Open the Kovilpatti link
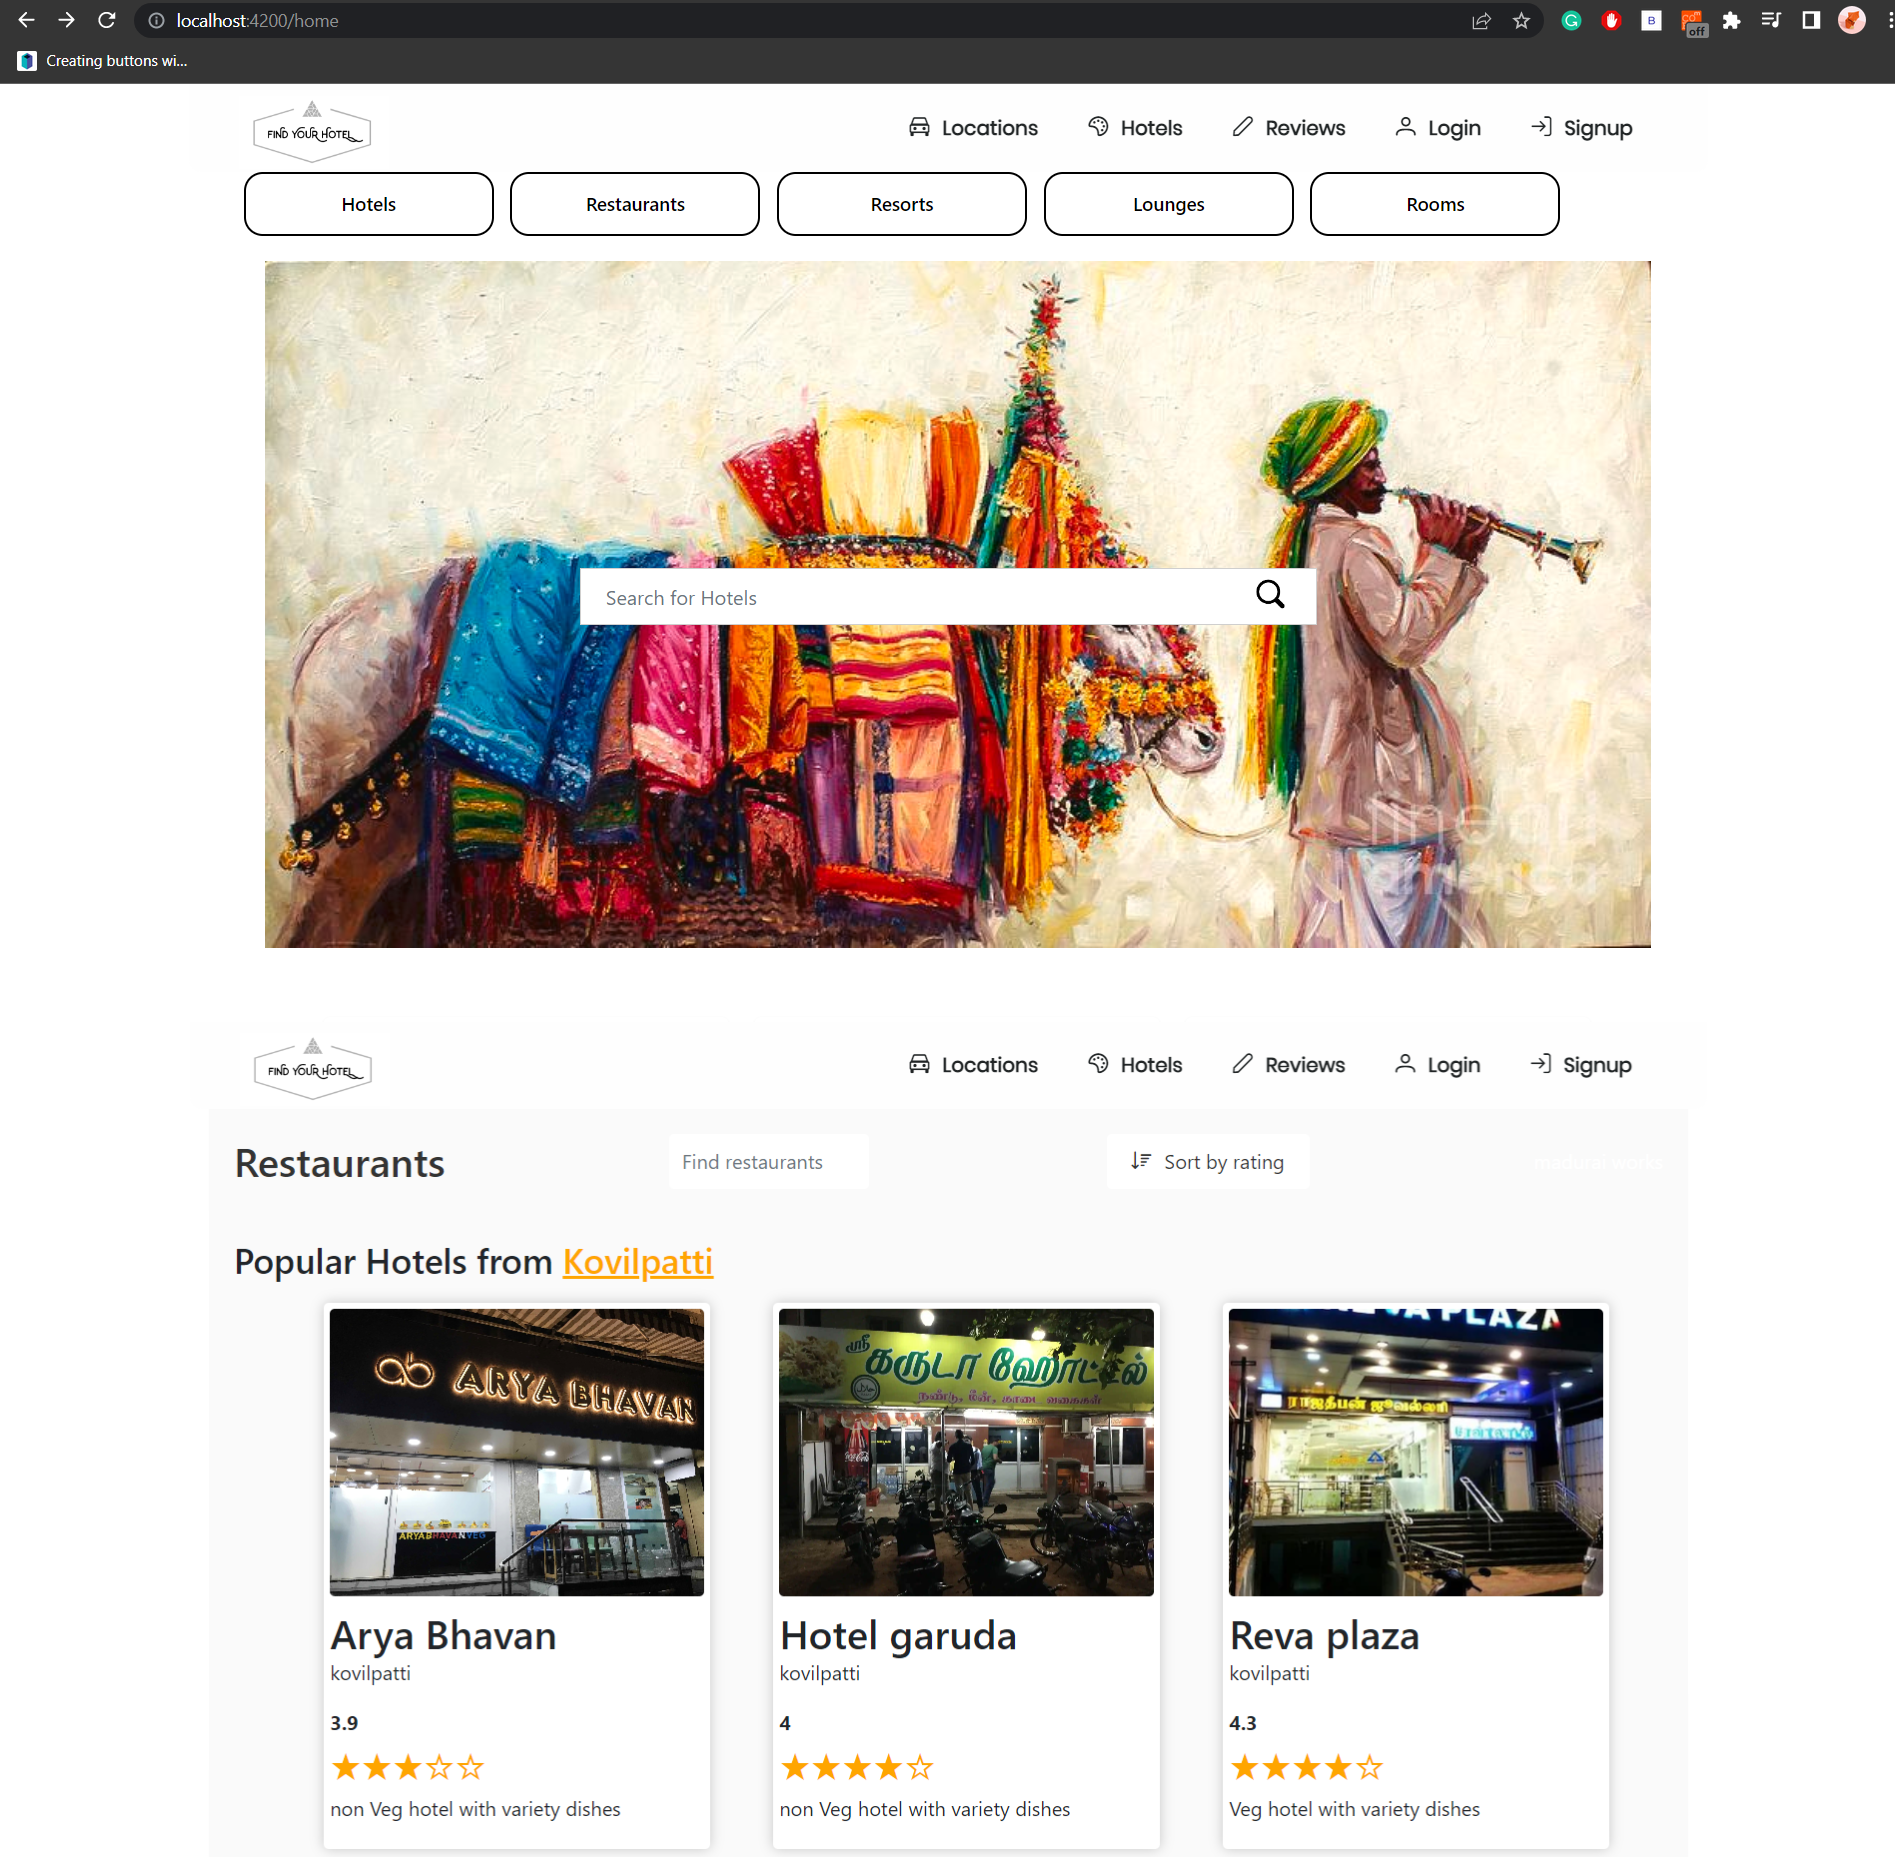Image resolution: width=1895 pixels, height=1857 pixels. pyautogui.click(x=638, y=1262)
